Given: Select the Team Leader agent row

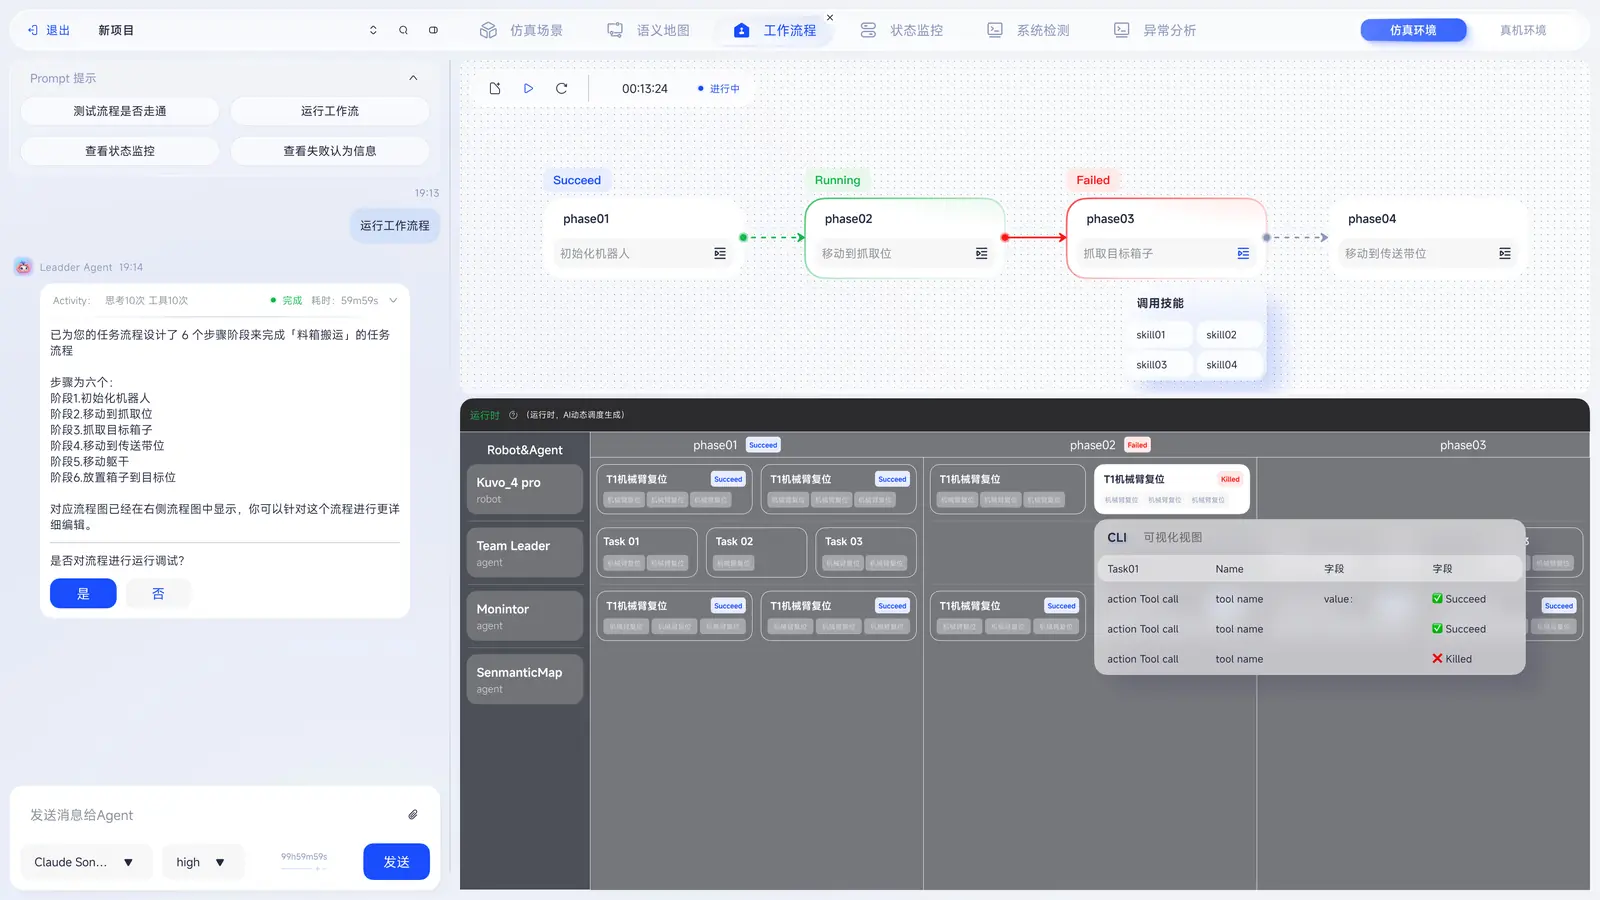Looking at the screenshot, I should (x=524, y=552).
